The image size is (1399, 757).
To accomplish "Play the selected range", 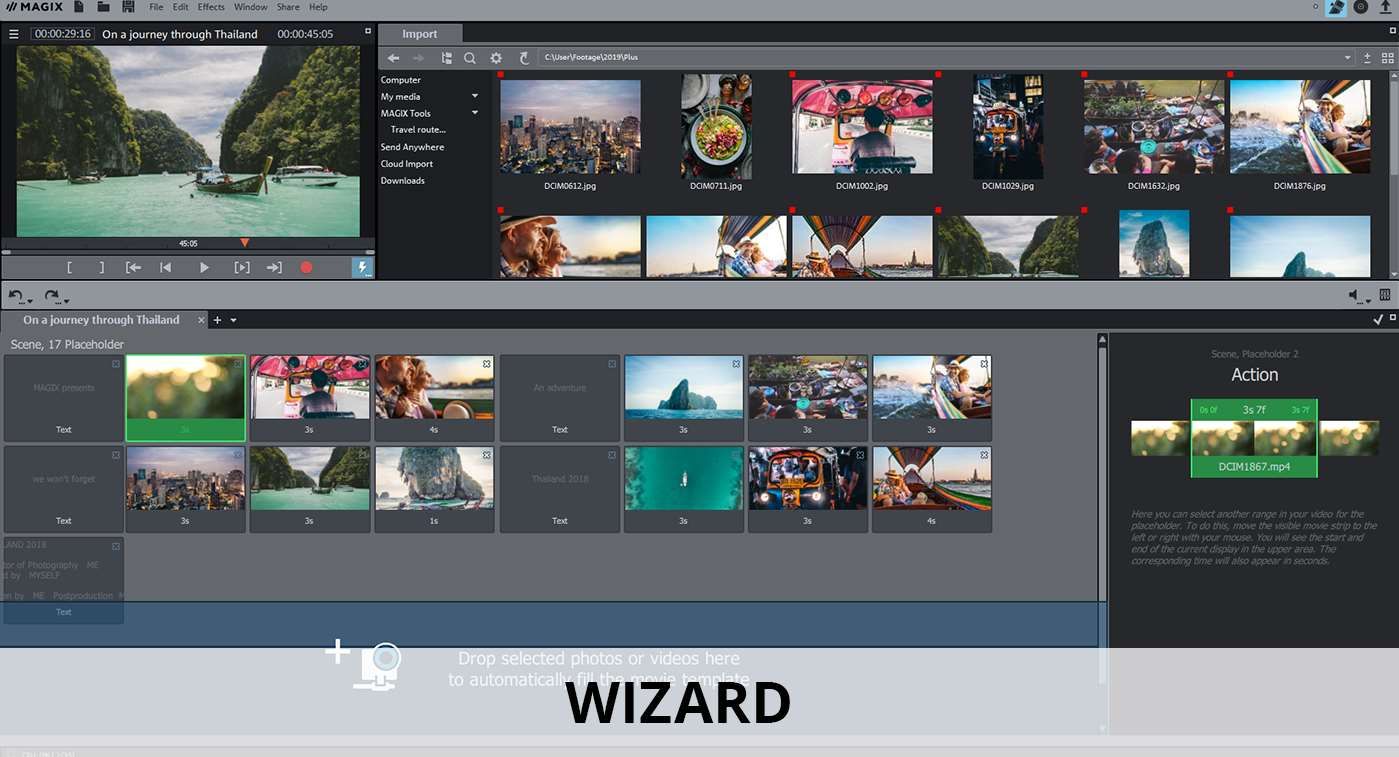I will (242, 268).
